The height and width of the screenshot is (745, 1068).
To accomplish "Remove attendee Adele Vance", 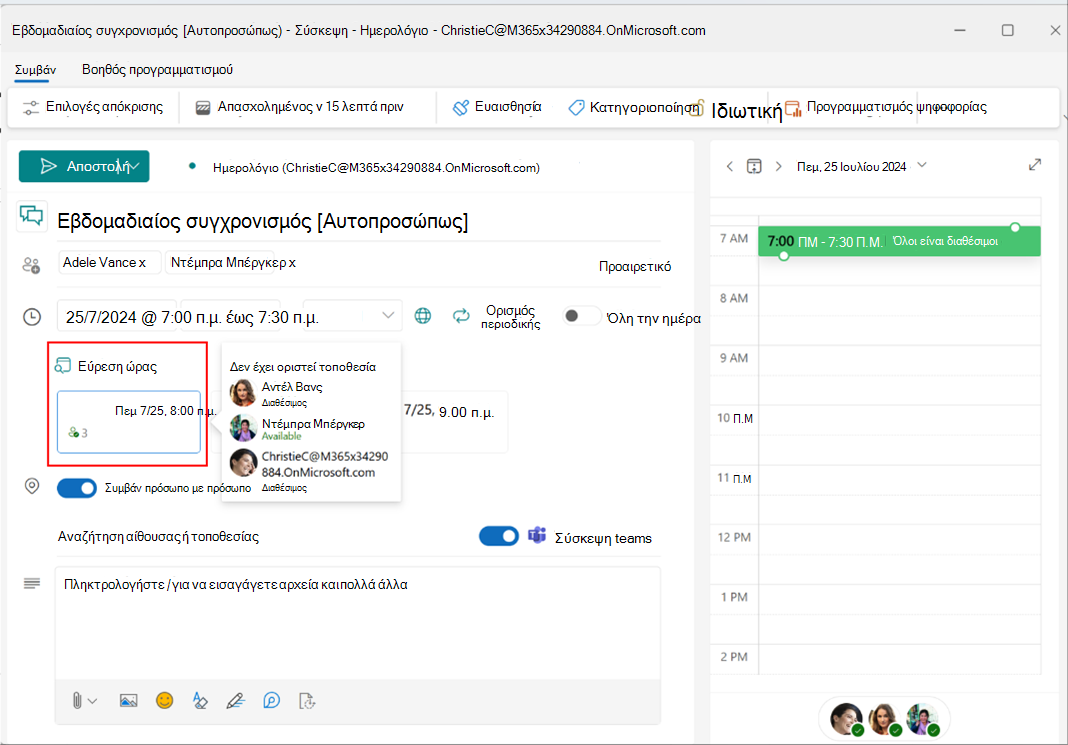I will coord(142,263).
